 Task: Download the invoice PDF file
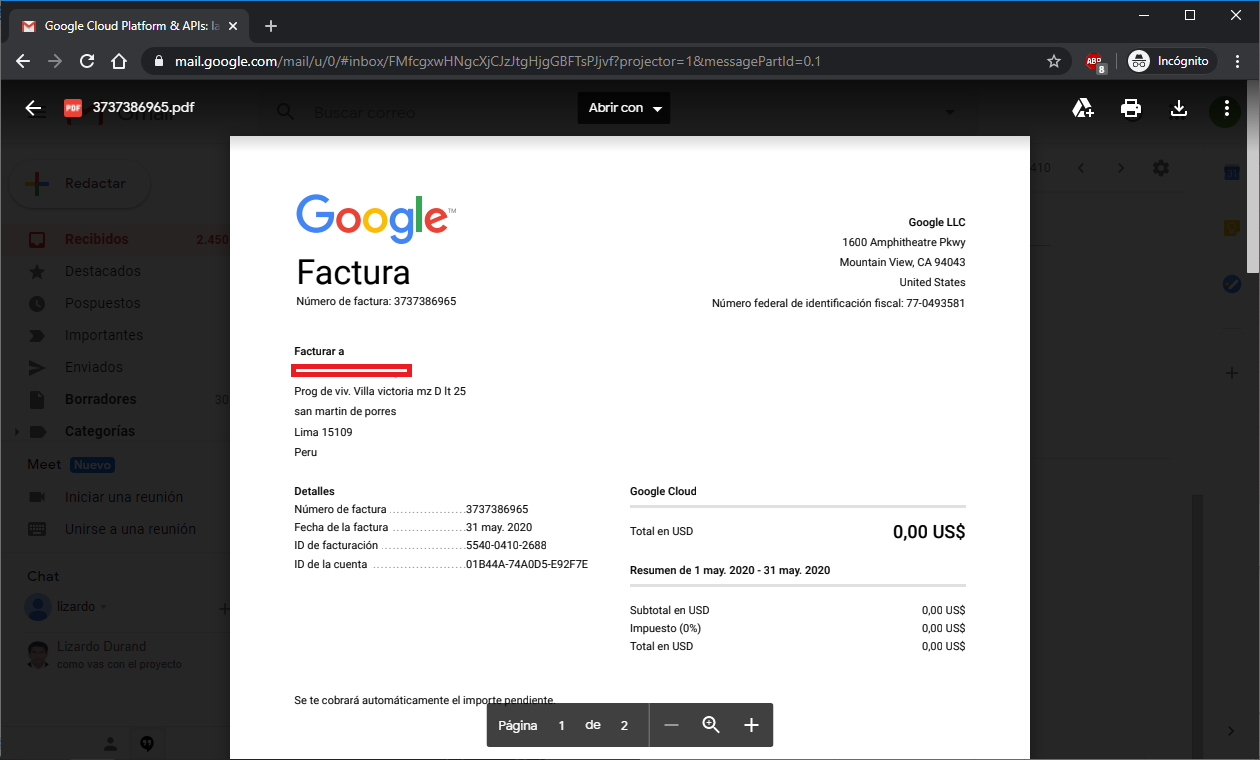click(1179, 108)
